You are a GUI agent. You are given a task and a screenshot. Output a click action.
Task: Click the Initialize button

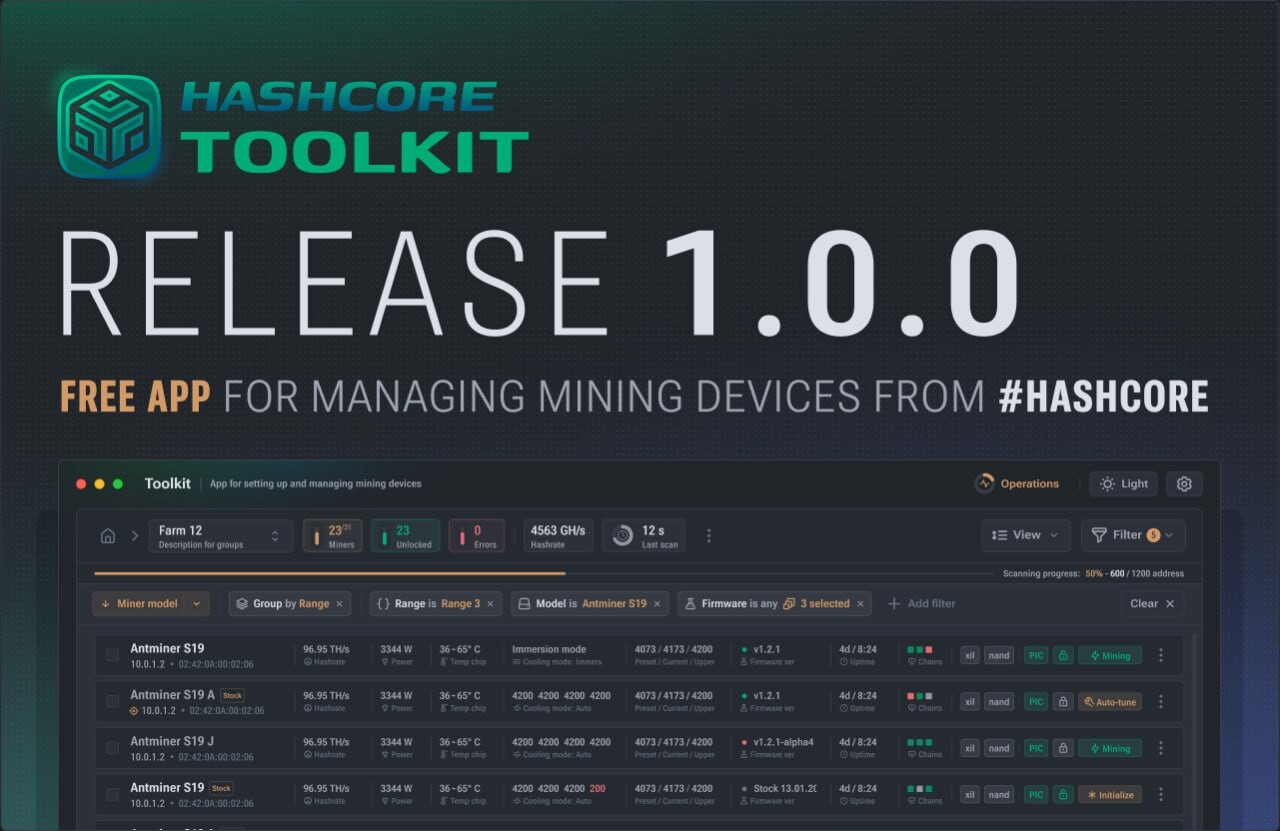point(1109,795)
